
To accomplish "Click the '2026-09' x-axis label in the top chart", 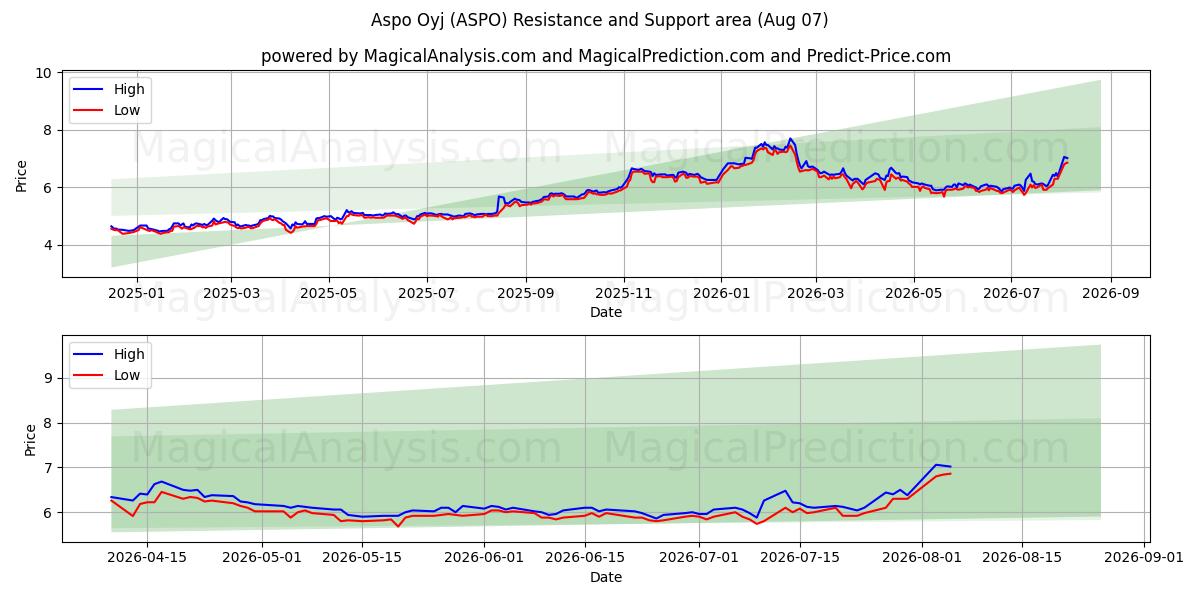I will tap(1111, 294).
